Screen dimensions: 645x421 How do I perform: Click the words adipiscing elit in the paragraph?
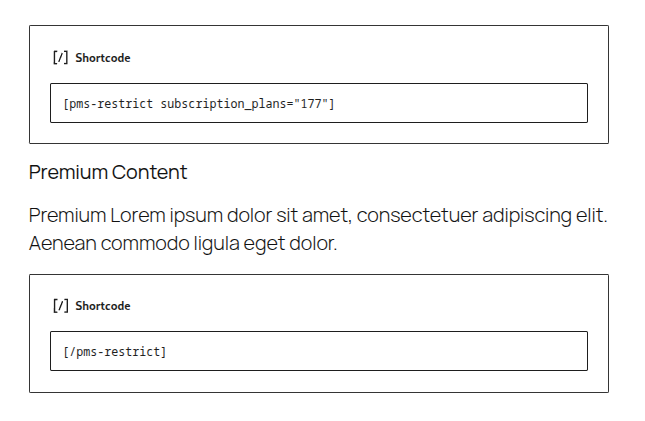pos(545,216)
